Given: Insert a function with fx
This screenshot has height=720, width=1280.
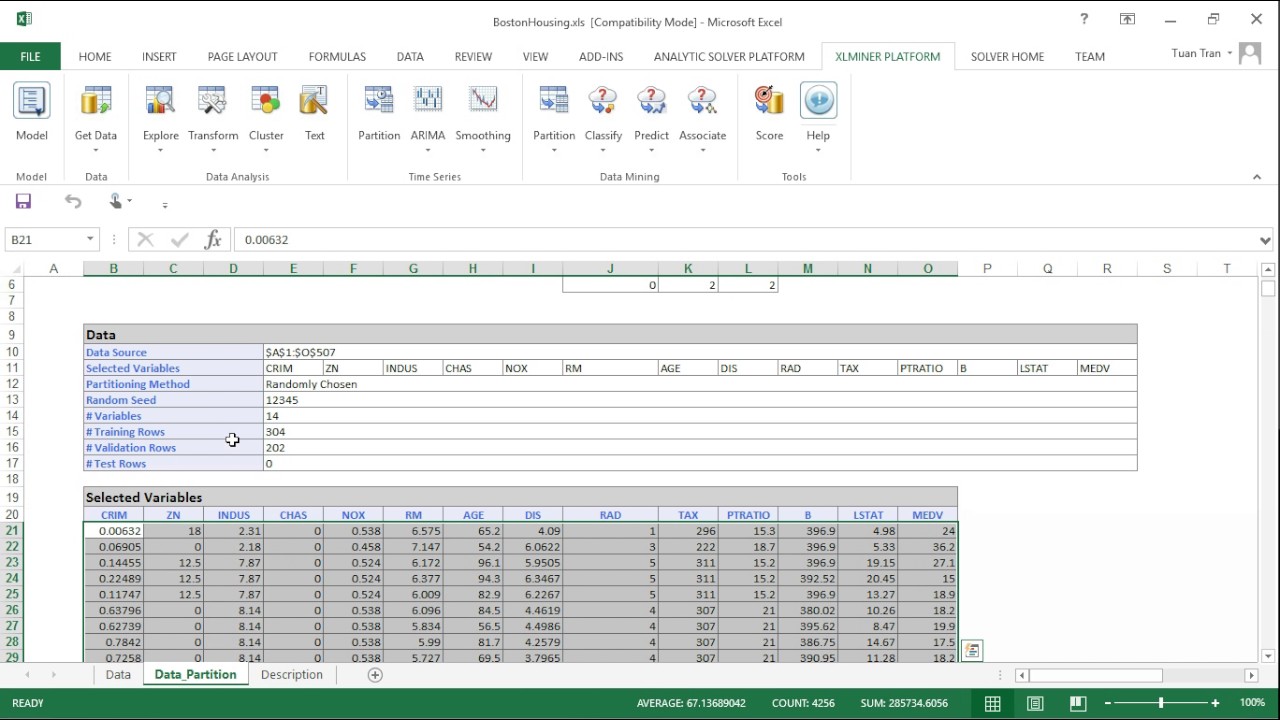Looking at the screenshot, I should (x=212, y=240).
